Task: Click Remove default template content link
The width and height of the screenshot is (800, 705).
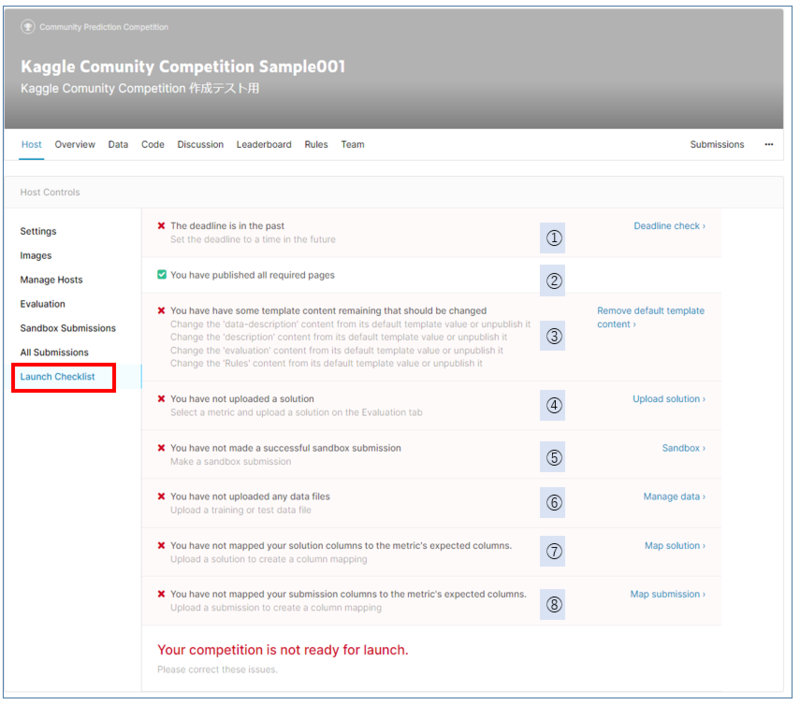Action: click(x=651, y=317)
